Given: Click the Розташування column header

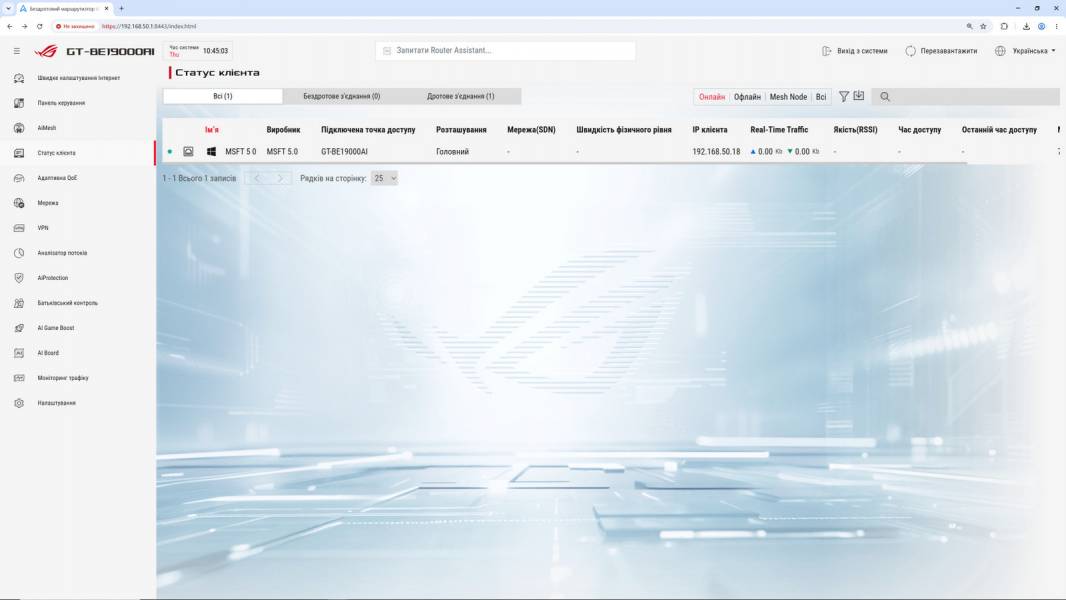Looking at the screenshot, I should (x=461, y=130).
